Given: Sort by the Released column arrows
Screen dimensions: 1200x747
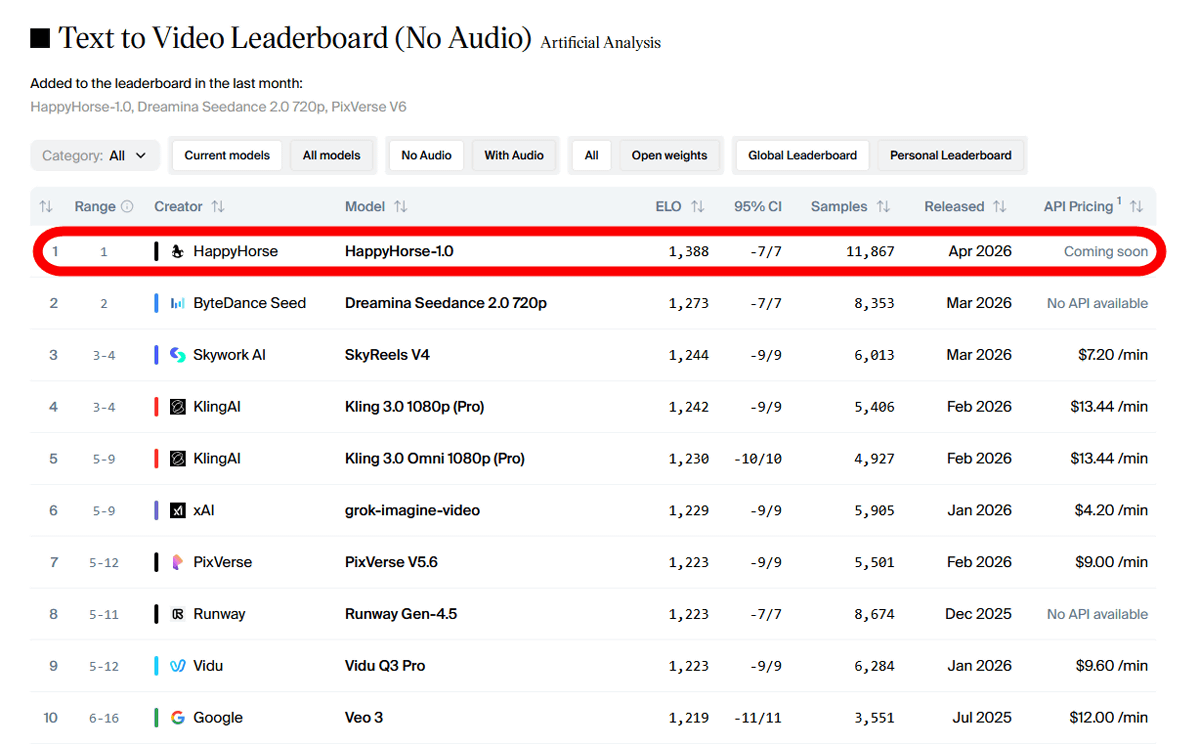Looking at the screenshot, I should [x=999, y=207].
